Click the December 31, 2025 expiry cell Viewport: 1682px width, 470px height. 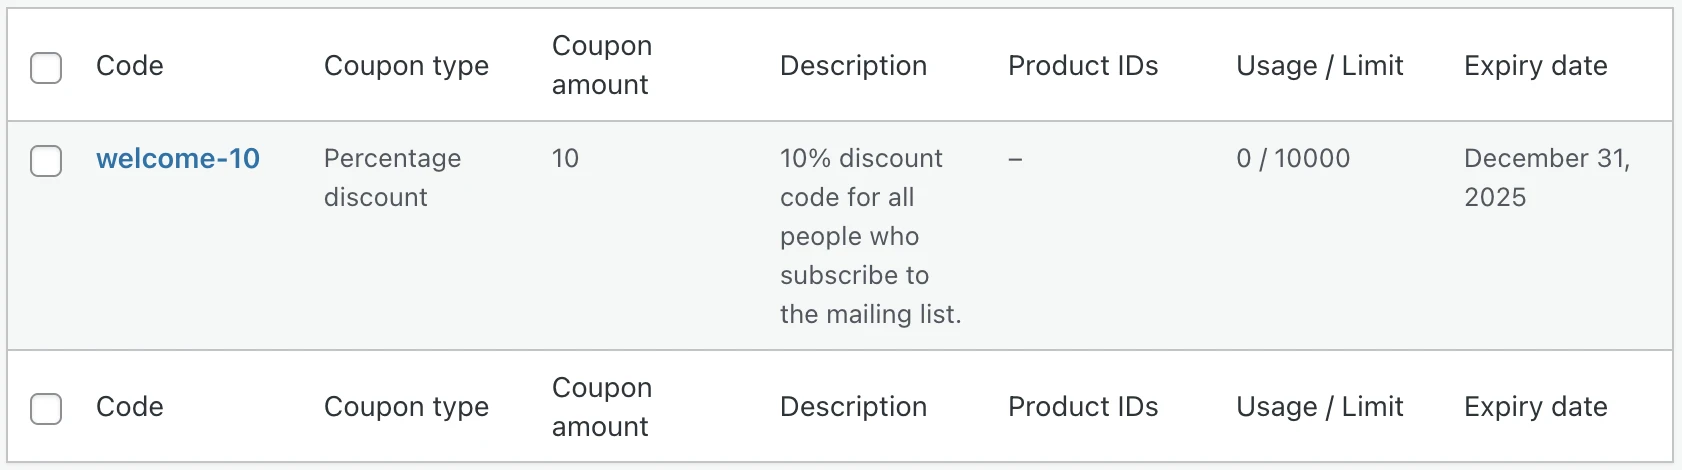1546,178
